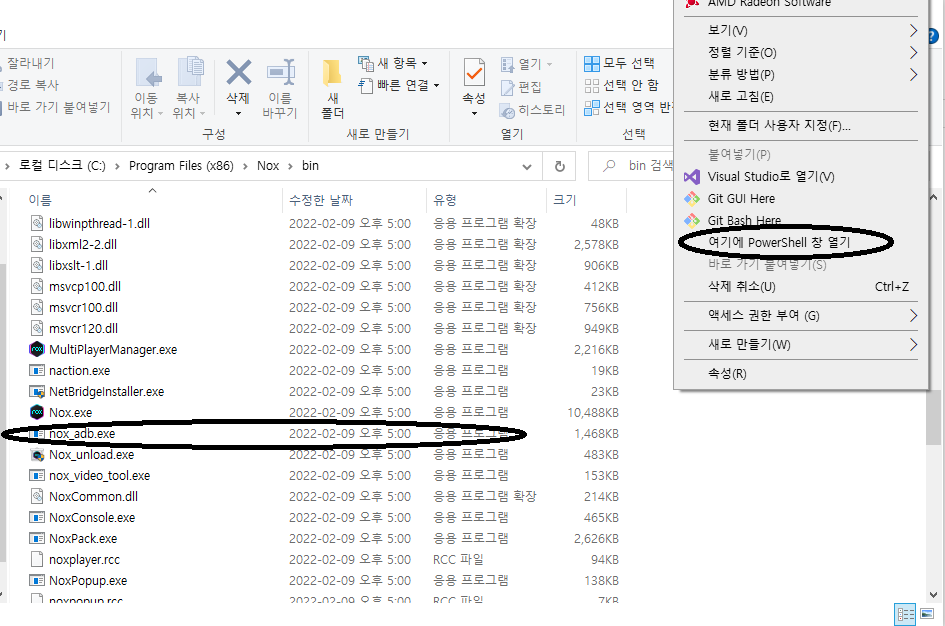Screen dimensions: 945x626
Task: Click the refresh button beside address bar
Action: click(x=559, y=166)
